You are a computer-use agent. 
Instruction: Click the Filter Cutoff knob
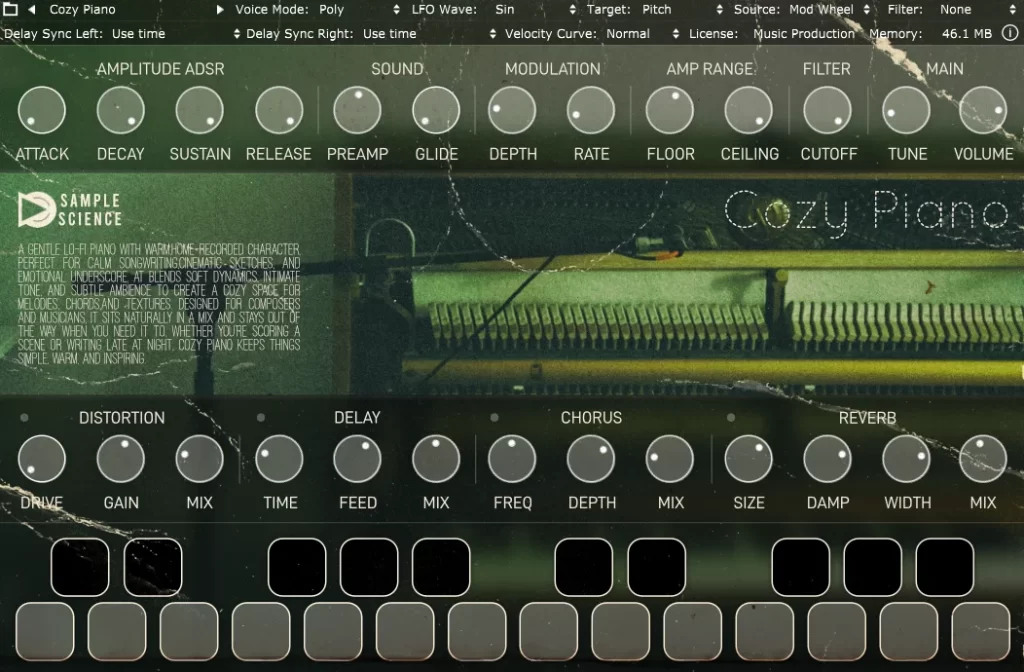tap(827, 110)
